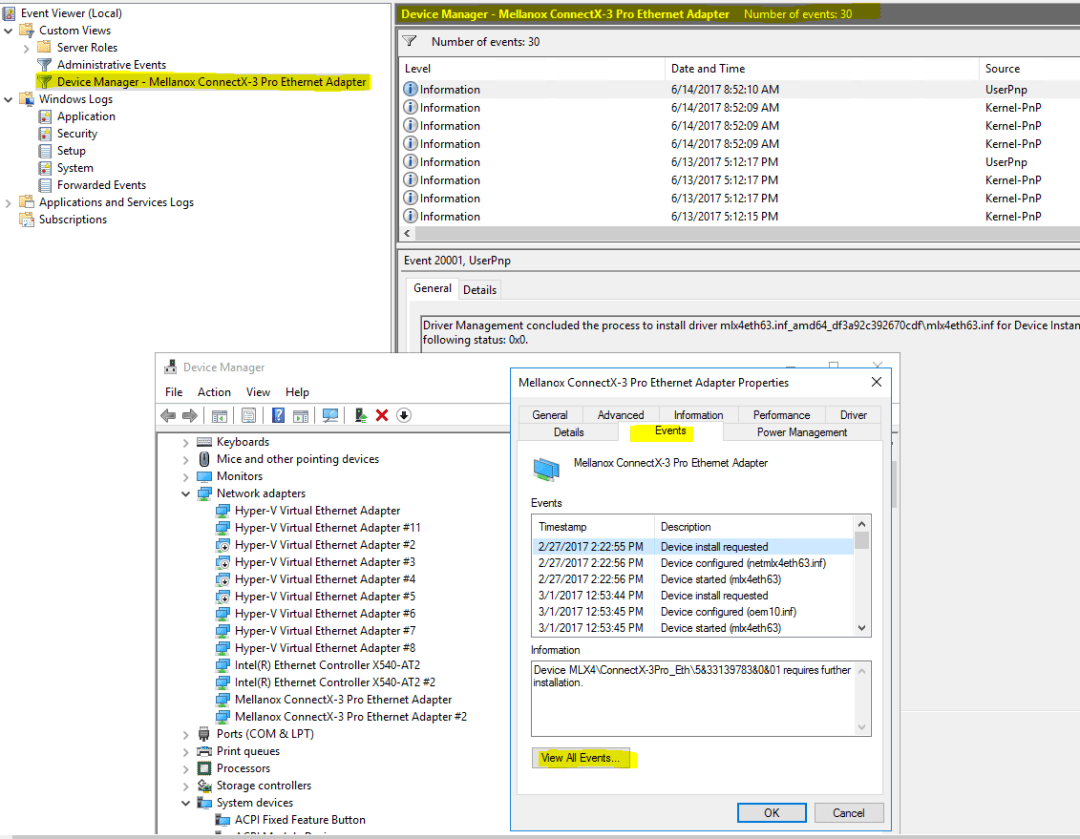
Task: Expand the Ports (COM & LPT) category
Action: pos(186,734)
